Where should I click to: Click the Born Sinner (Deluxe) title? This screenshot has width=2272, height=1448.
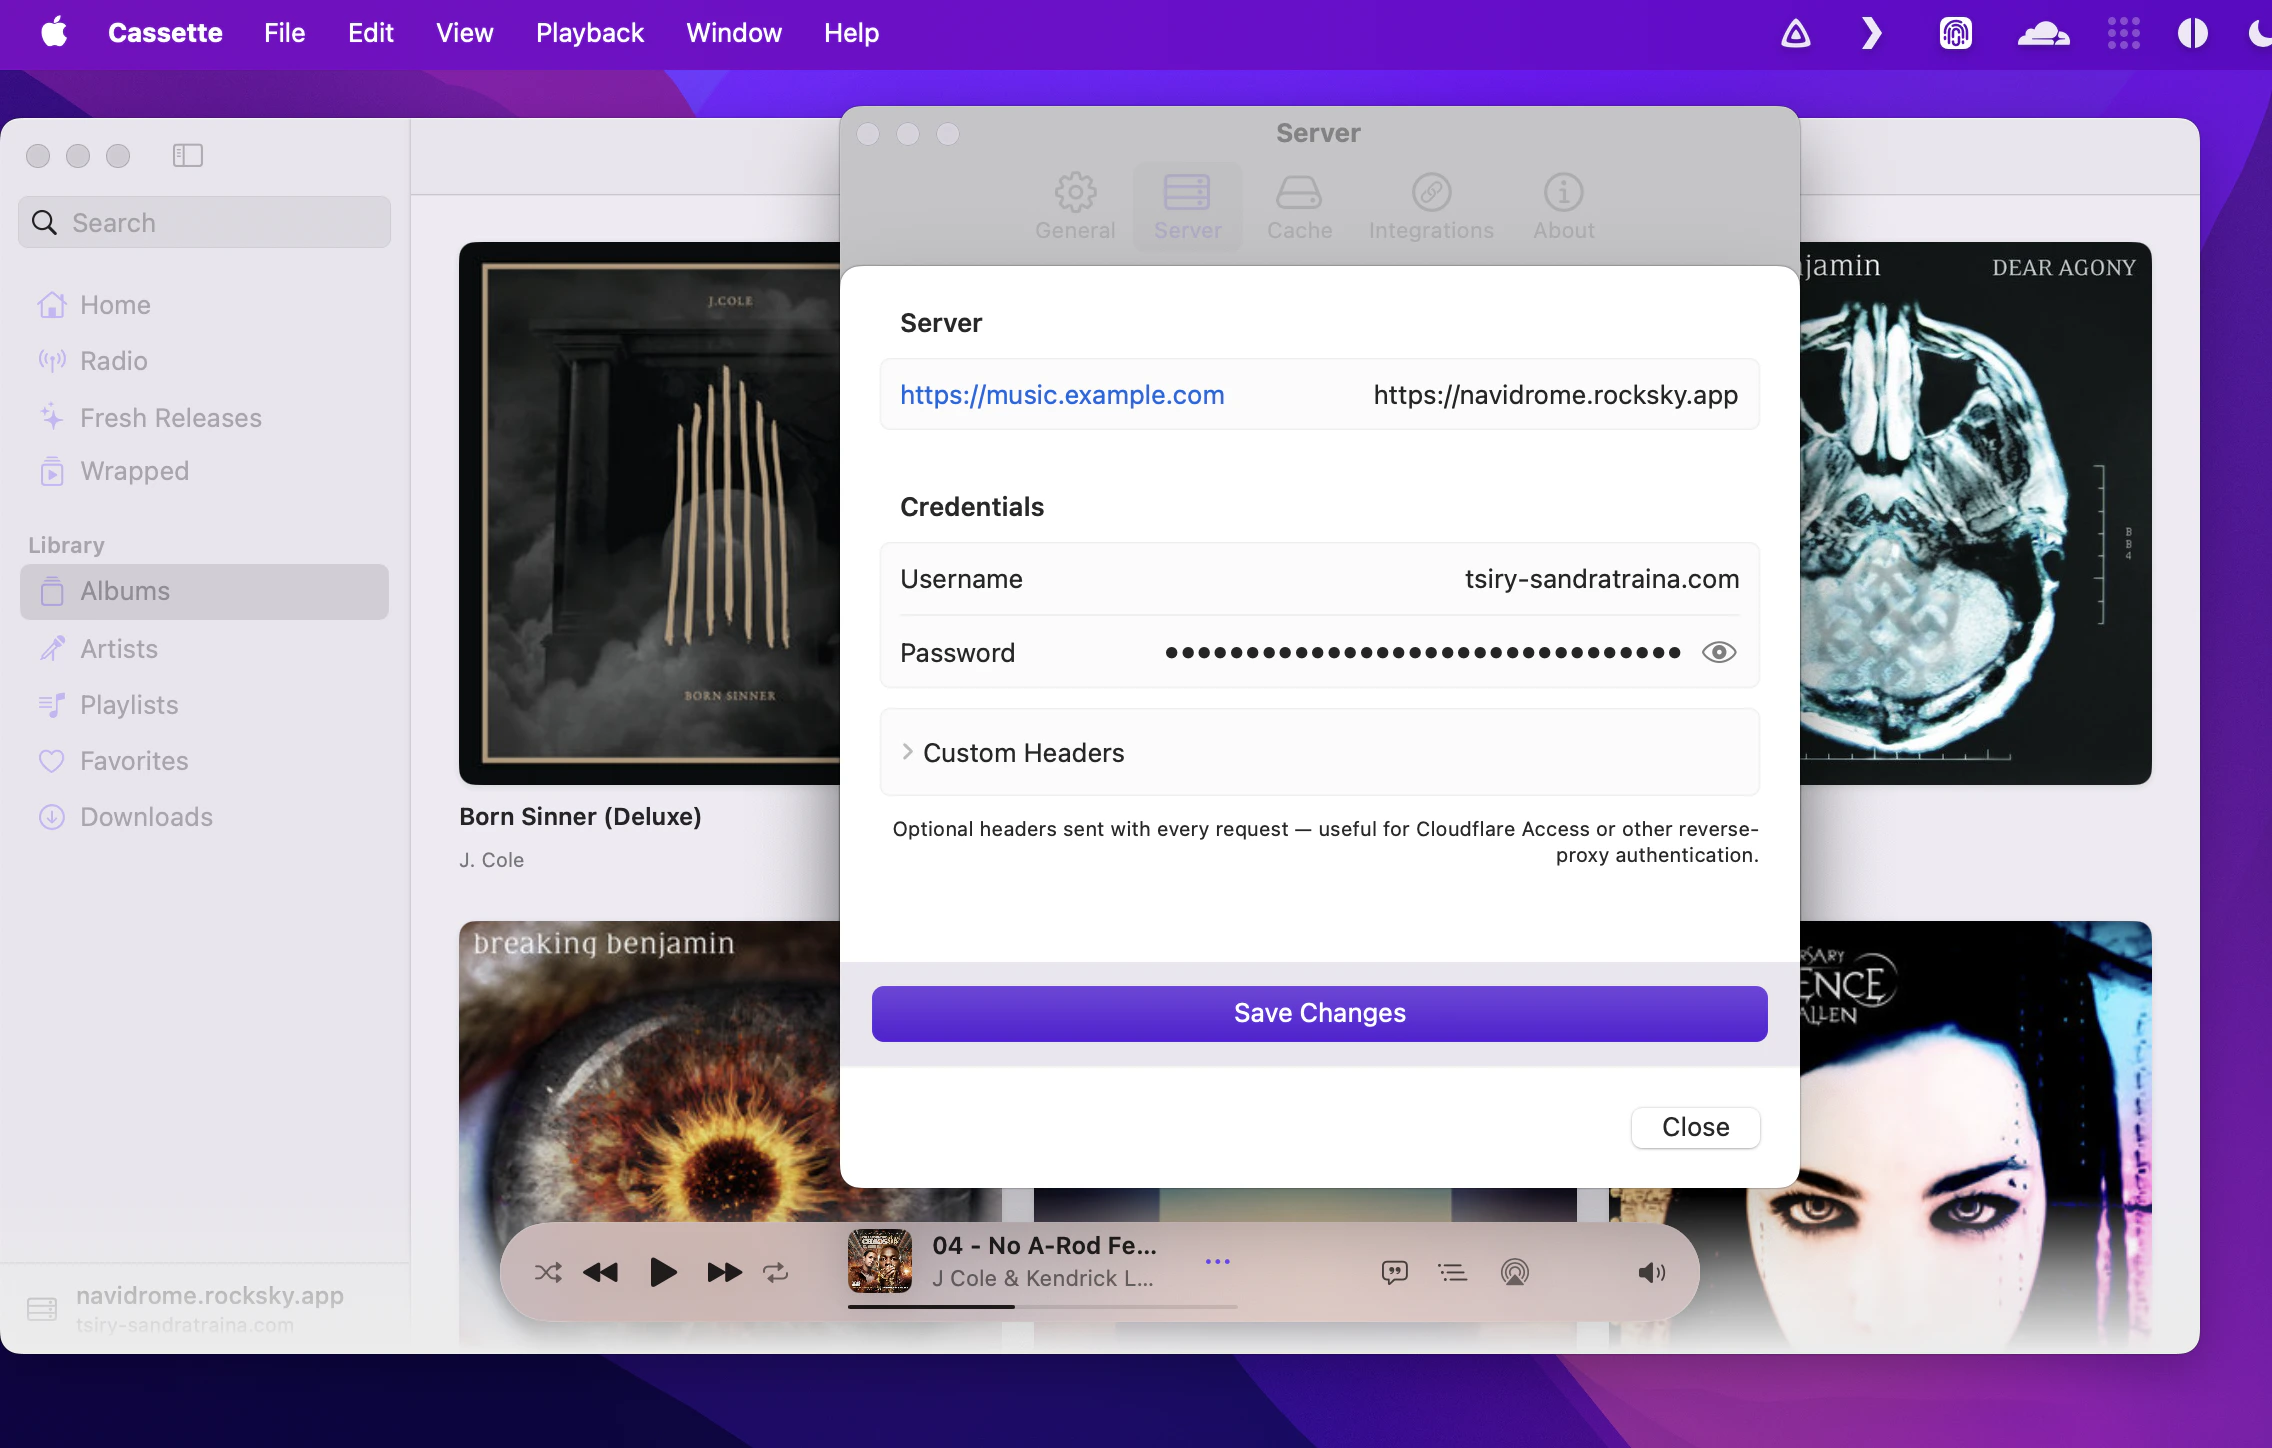(x=580, y=817)
